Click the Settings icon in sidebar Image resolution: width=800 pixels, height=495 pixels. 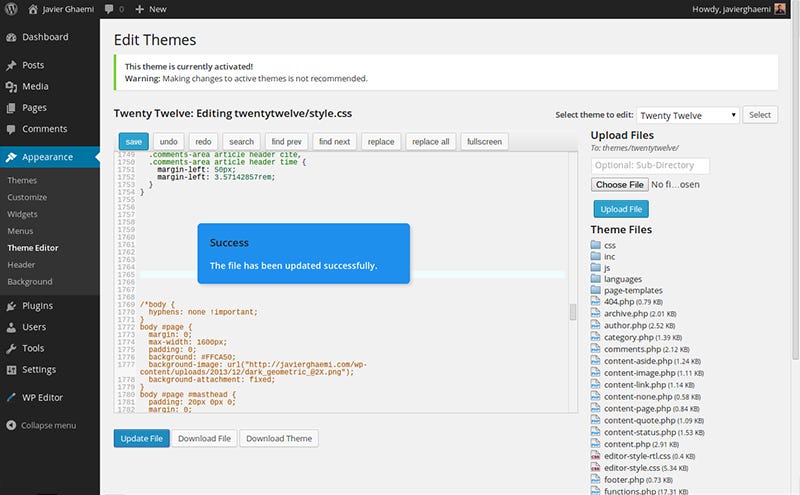[x=11, y=370]
